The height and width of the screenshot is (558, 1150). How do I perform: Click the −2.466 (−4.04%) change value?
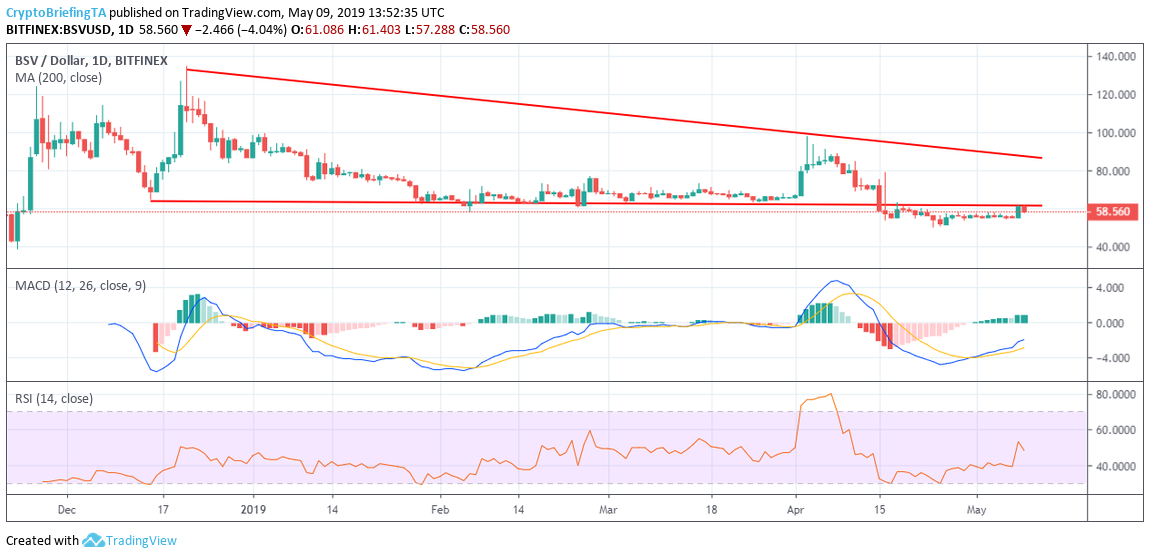(x=241, y=30)
